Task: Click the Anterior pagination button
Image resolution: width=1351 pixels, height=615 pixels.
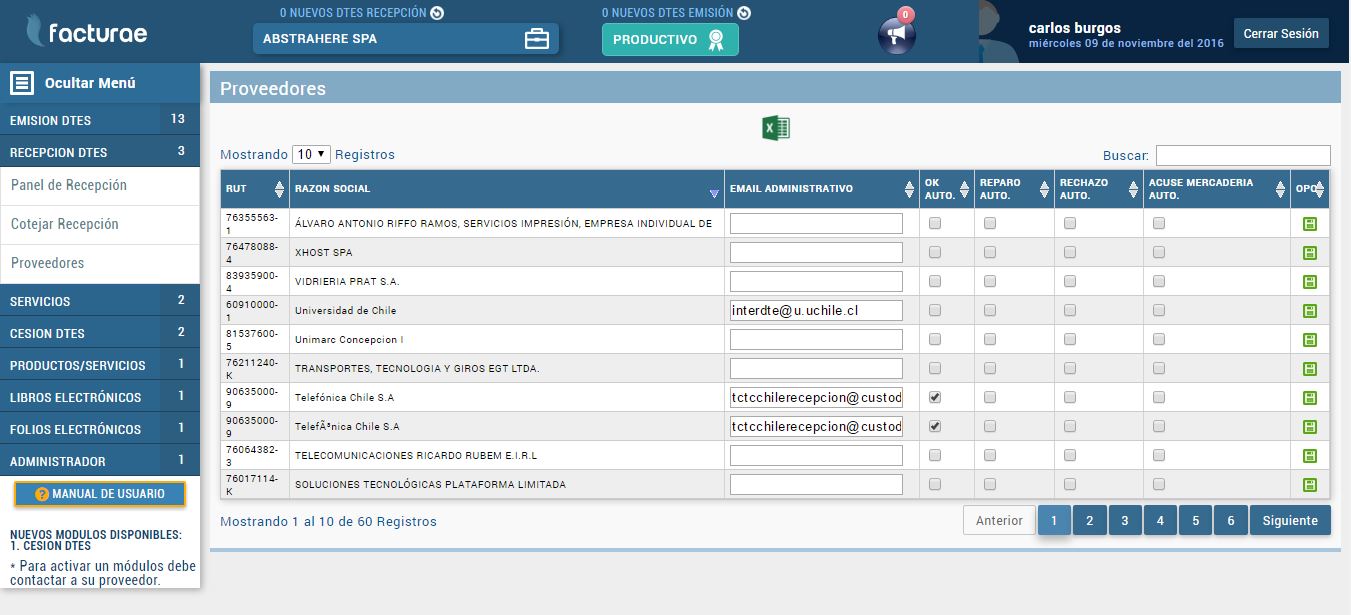Action: 999,521
